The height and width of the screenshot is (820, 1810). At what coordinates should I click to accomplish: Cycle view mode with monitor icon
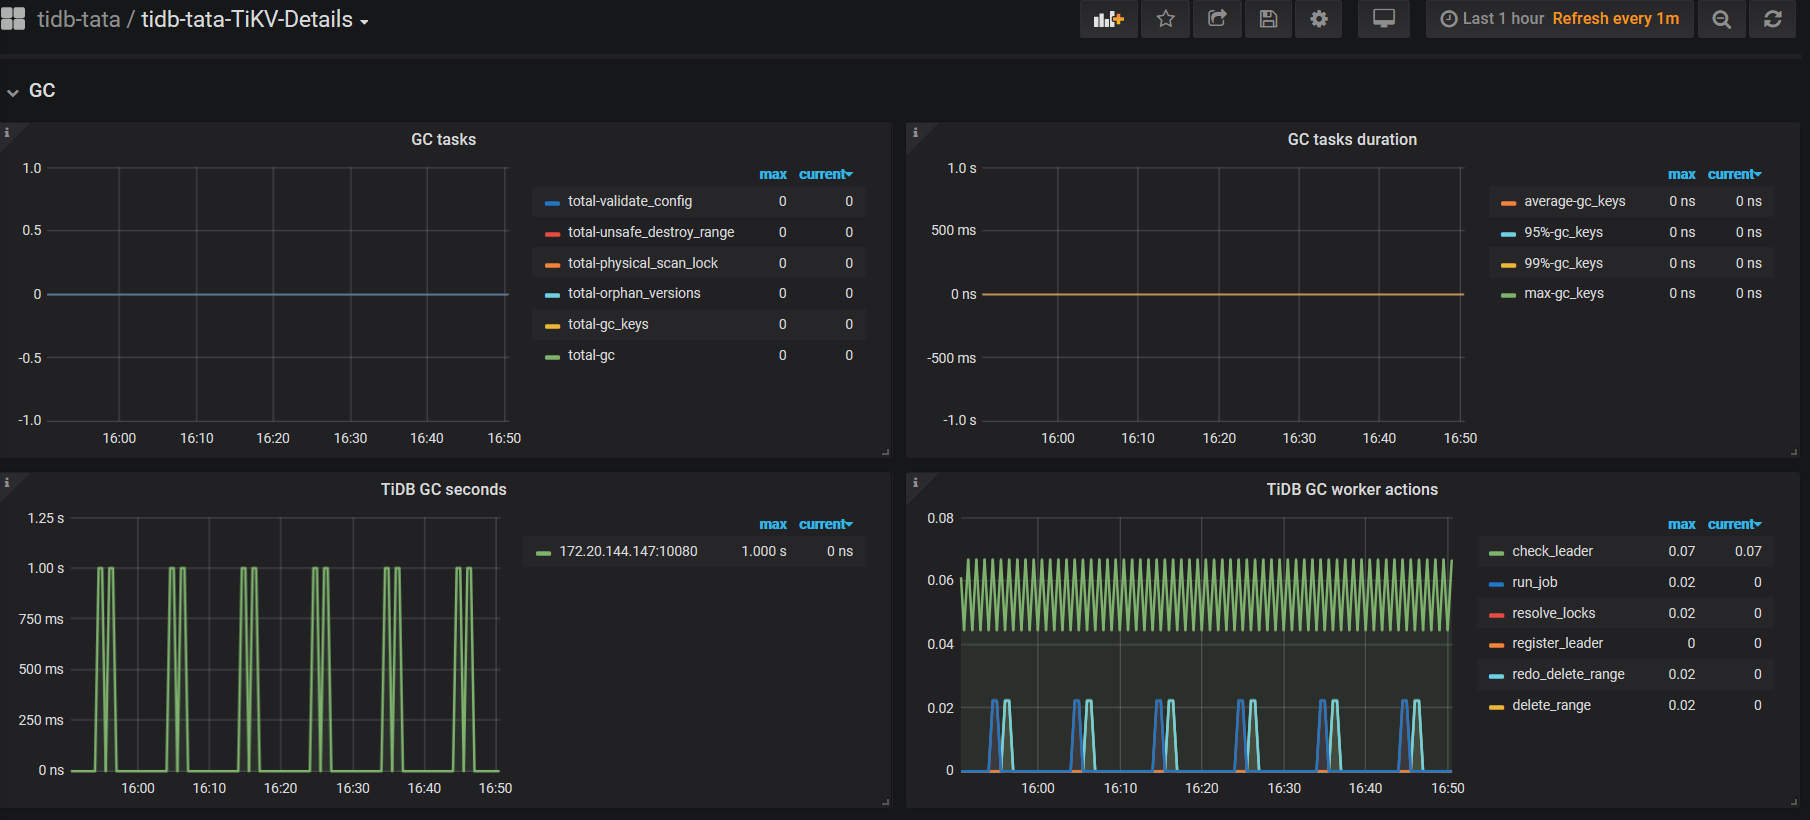[x=1383, y=19]
